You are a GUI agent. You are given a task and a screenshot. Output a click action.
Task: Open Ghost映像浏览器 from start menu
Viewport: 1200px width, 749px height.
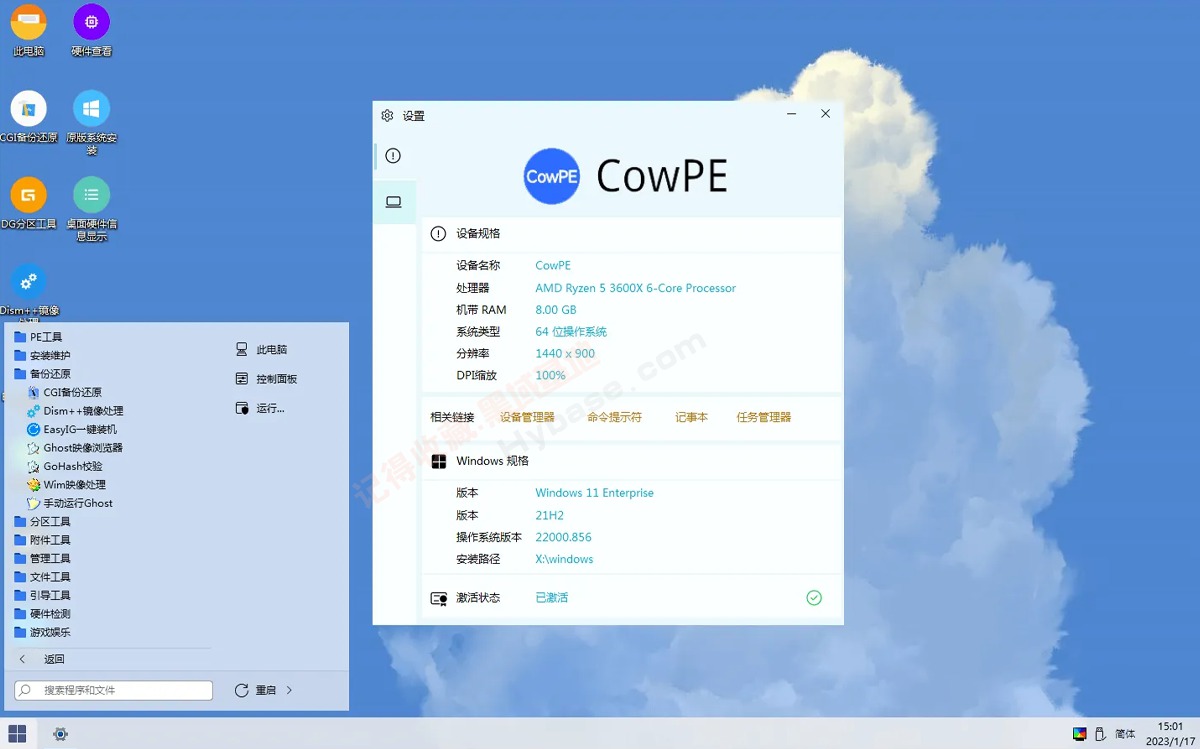(75, 448)
